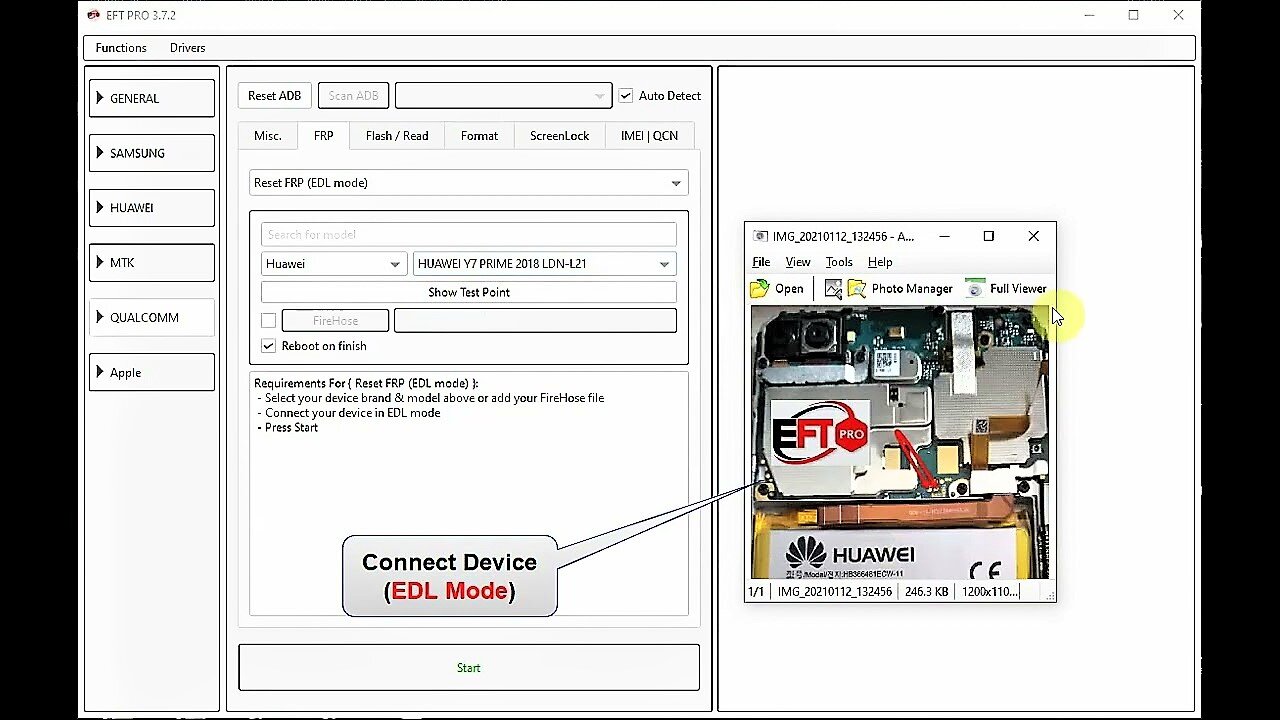Click the Reset ADB button
The width and height of the screenshot is (1280, 720).
point(275,95)
